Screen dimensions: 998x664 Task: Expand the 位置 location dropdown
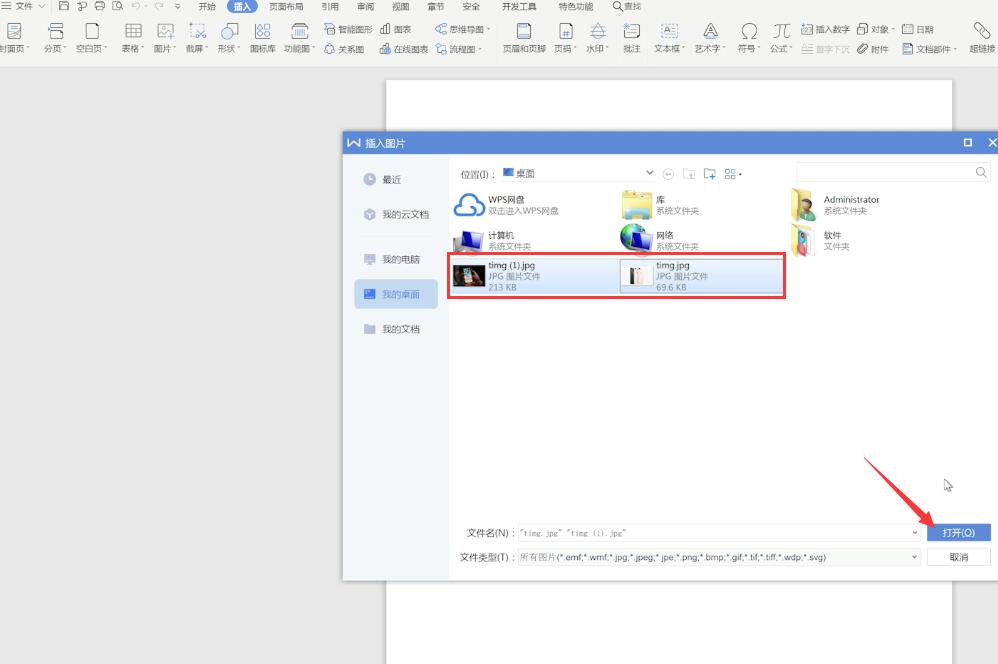649,173
